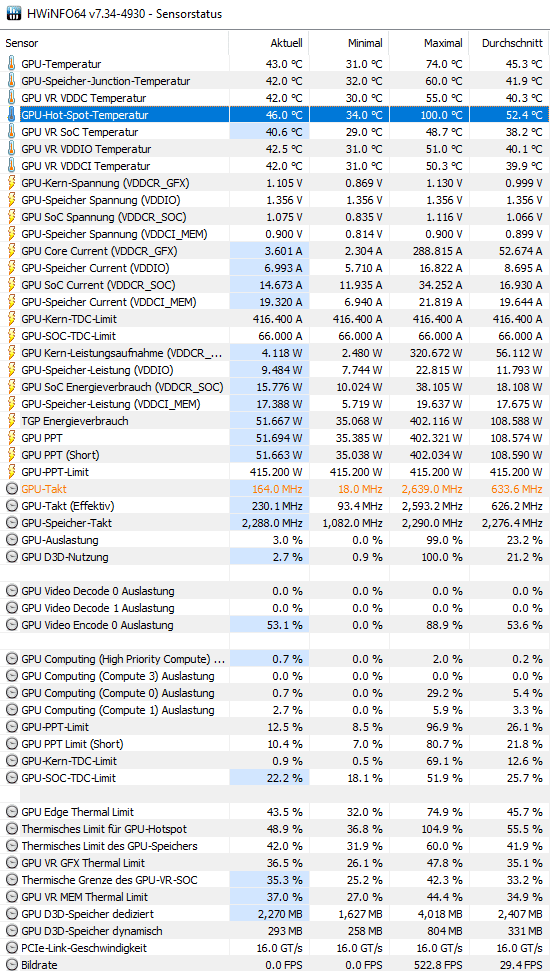The height and width of the screenshot is (972, 550).
Task: Click thermometer icon beside GPU VR VDDCI Temperatur
Action: [x=11, y=166]
